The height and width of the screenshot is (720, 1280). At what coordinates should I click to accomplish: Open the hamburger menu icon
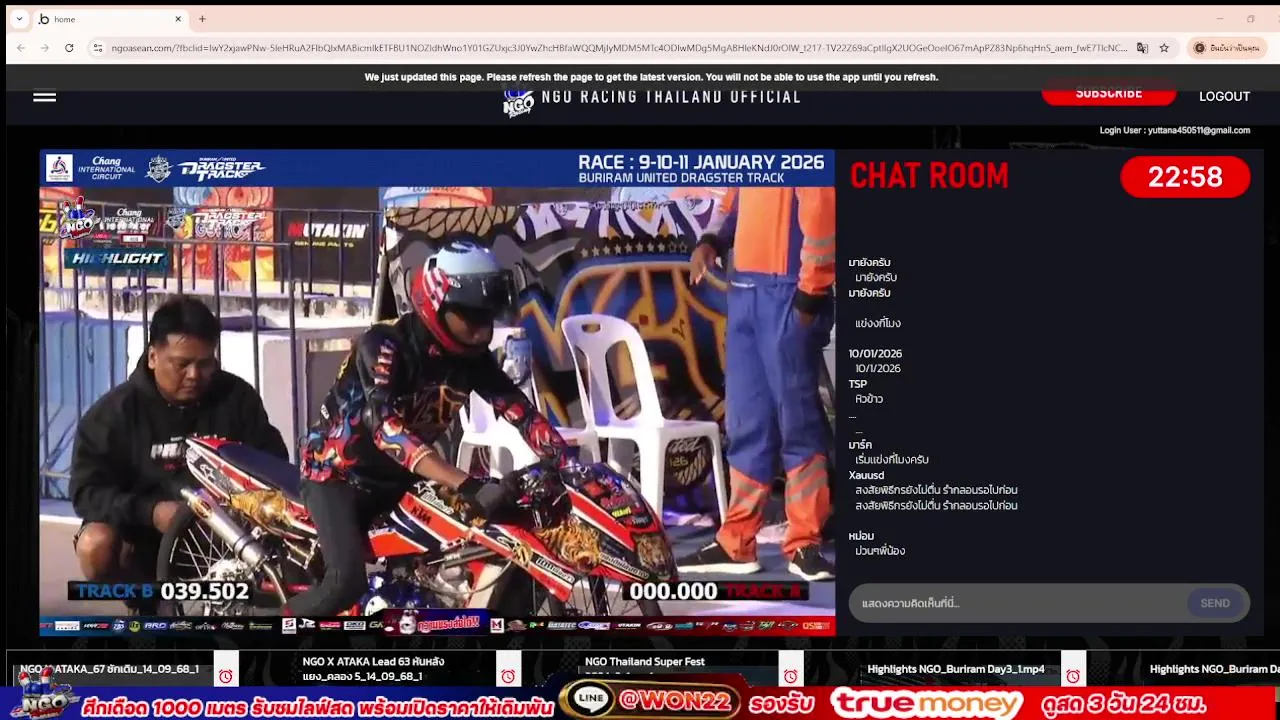44,97
